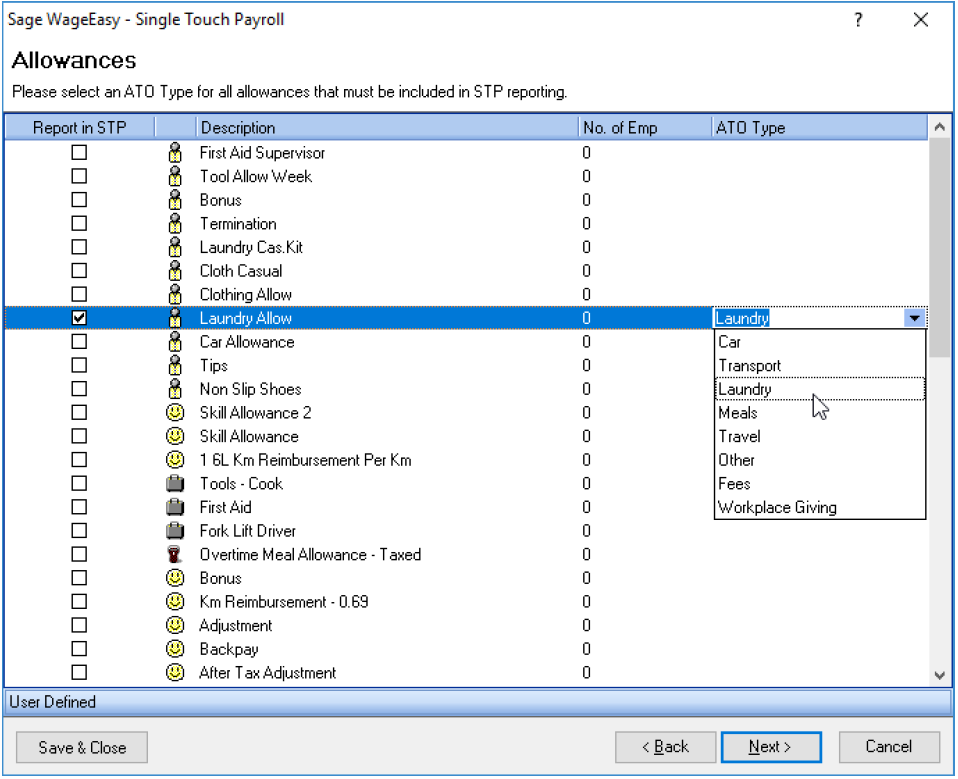Click the smiley icon next to Skill Allowance 2
Screen dimensions: 958x779
point(175,412)
